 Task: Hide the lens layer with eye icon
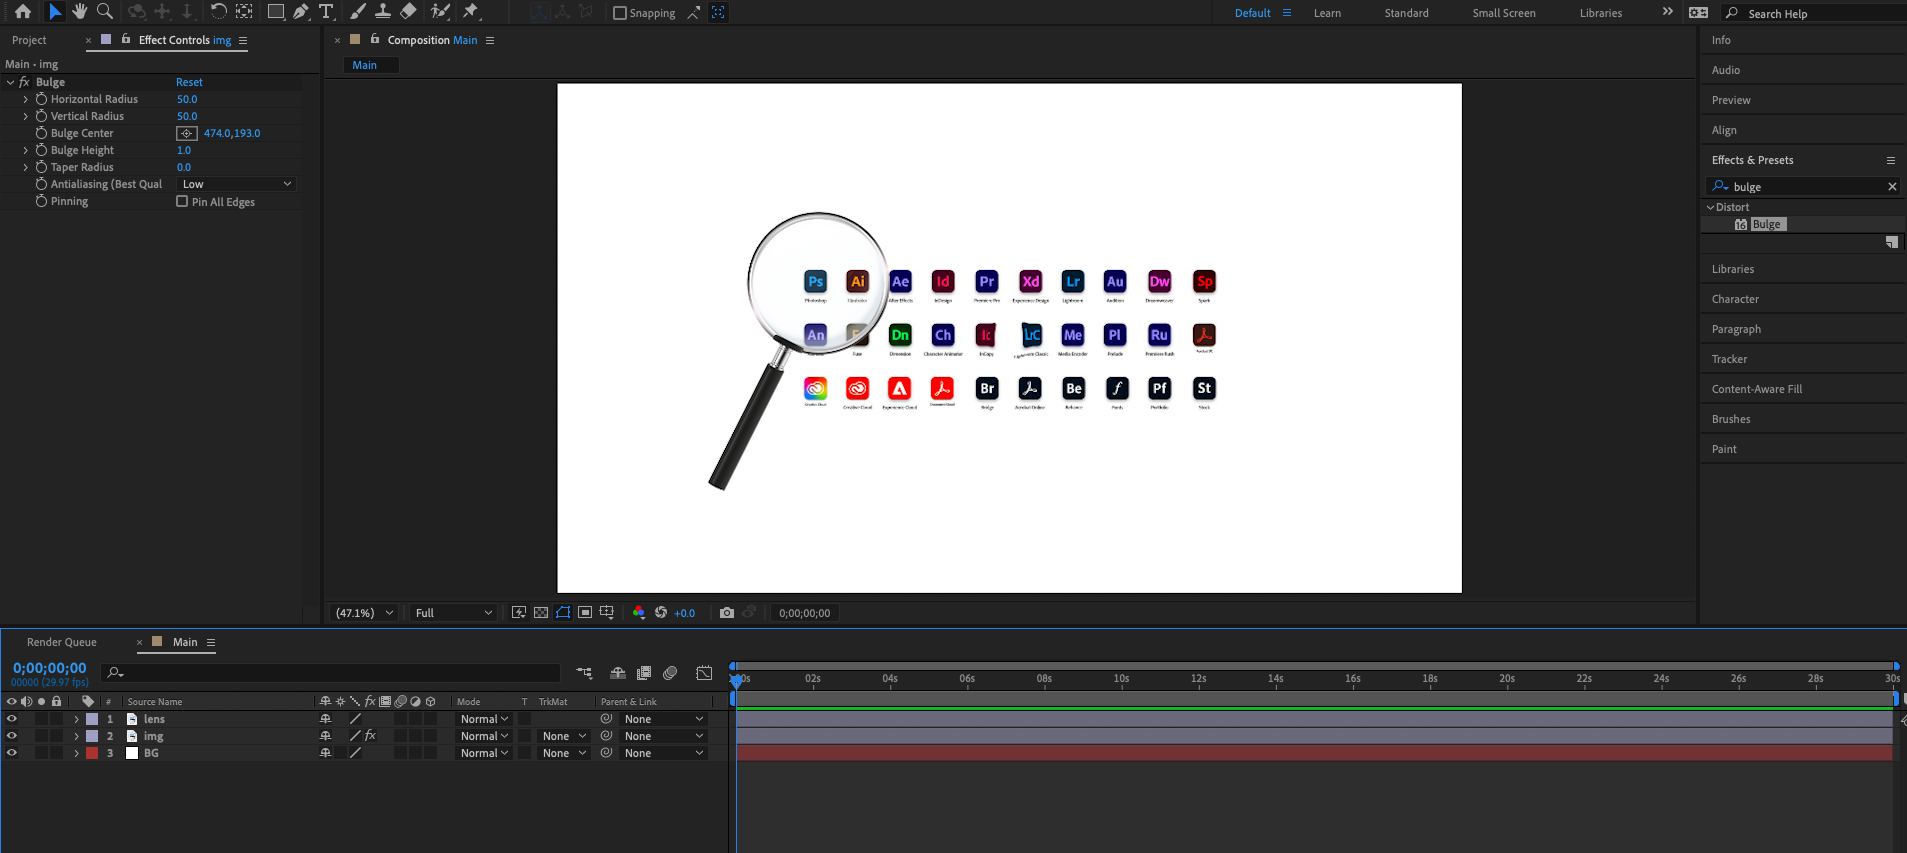pos(12,719)
